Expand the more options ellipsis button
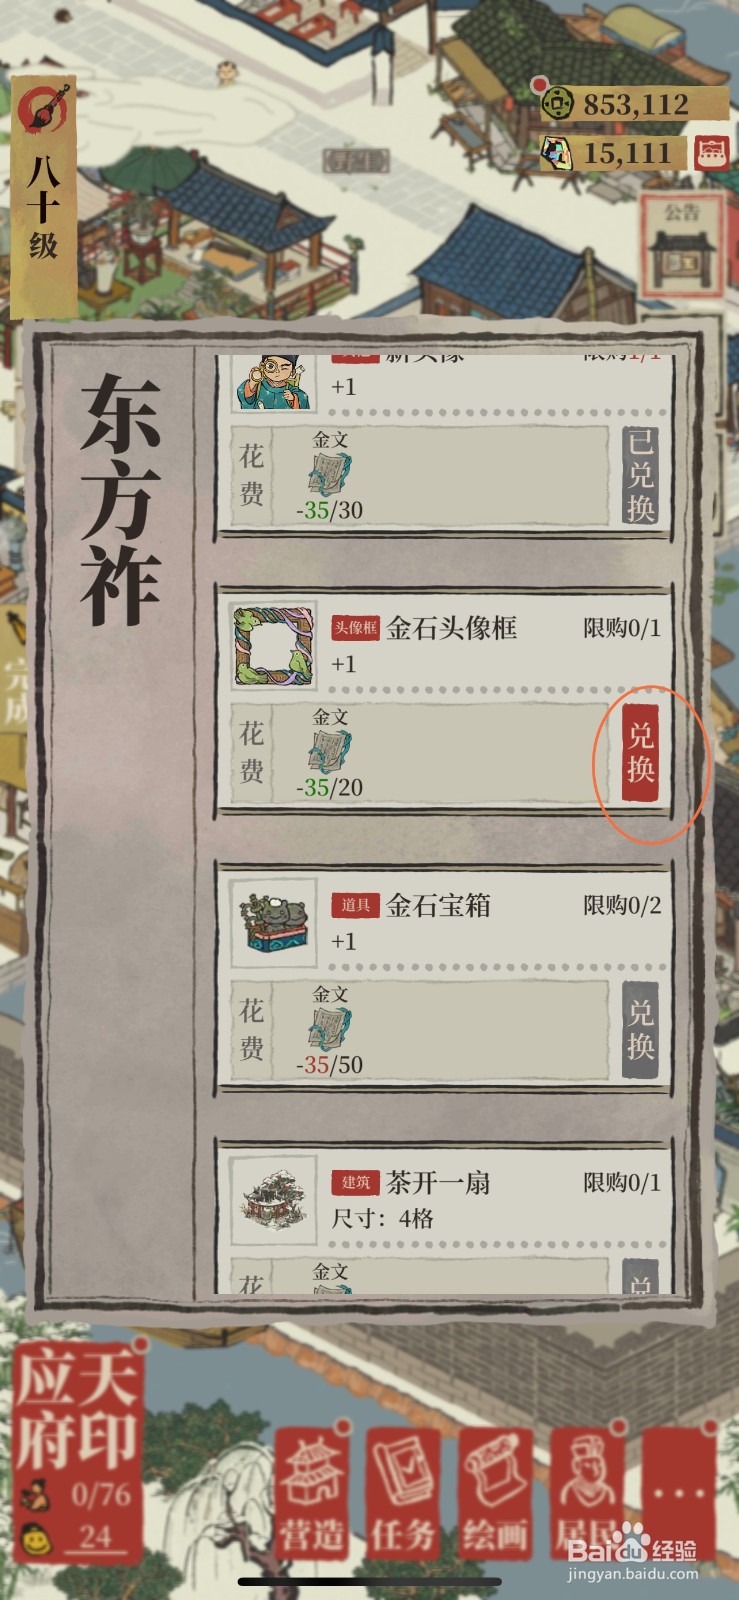 click(680, 1492)
